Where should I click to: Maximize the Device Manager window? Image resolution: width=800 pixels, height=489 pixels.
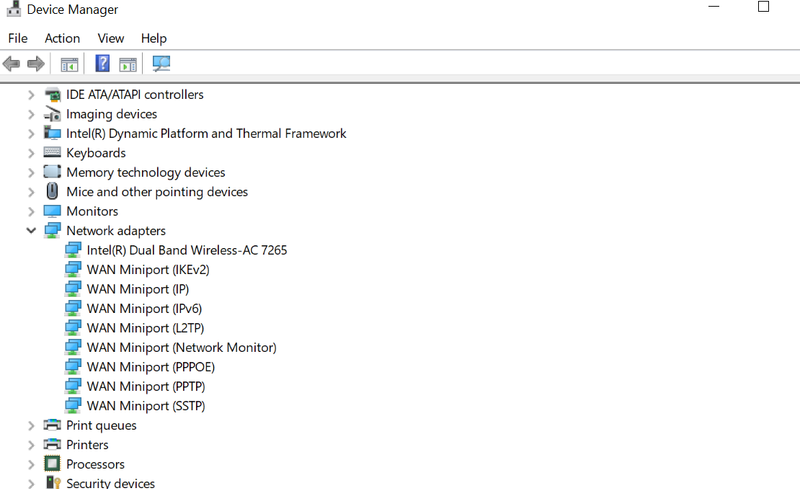coord(763,7)
